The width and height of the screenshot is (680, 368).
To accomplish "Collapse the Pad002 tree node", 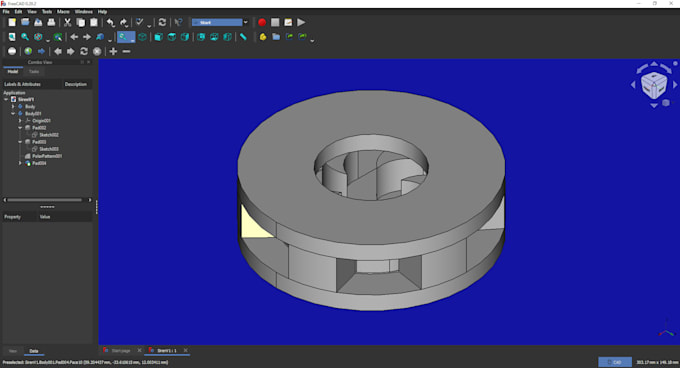I will [20, 128].
